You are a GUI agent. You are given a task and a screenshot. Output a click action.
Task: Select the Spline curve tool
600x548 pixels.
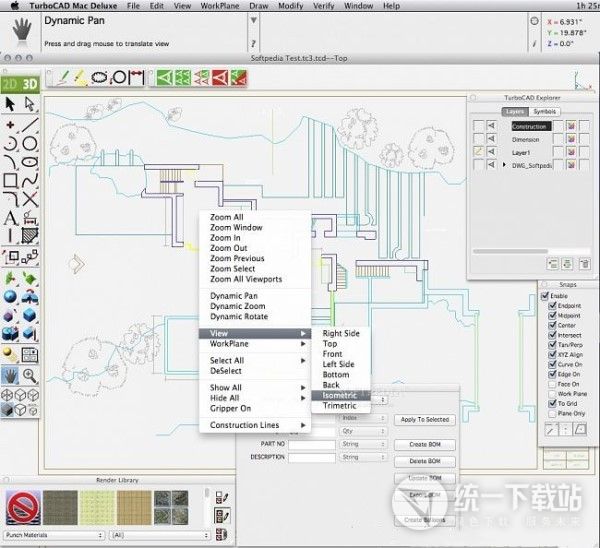[30, 180]
